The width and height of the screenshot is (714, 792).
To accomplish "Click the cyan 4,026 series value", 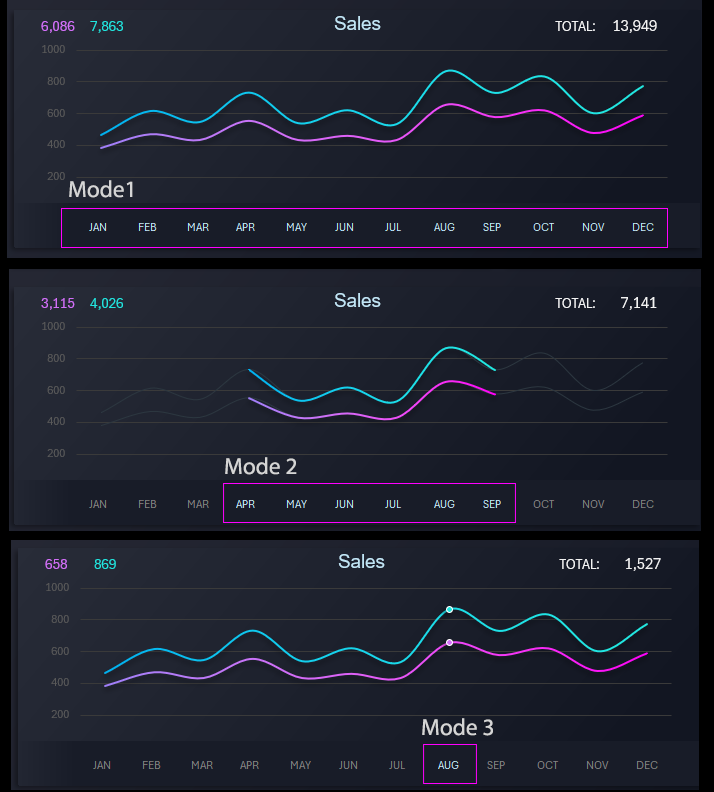I will pyautogui.click(x=107, y=303).
